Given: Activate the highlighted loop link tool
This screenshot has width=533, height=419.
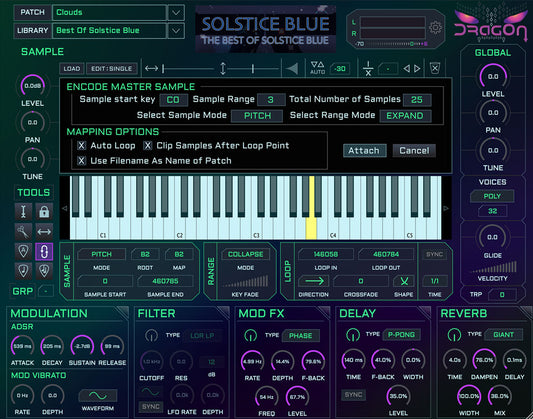Looking at the screenshot, I should pyautogui.click(x=44, y=252).
